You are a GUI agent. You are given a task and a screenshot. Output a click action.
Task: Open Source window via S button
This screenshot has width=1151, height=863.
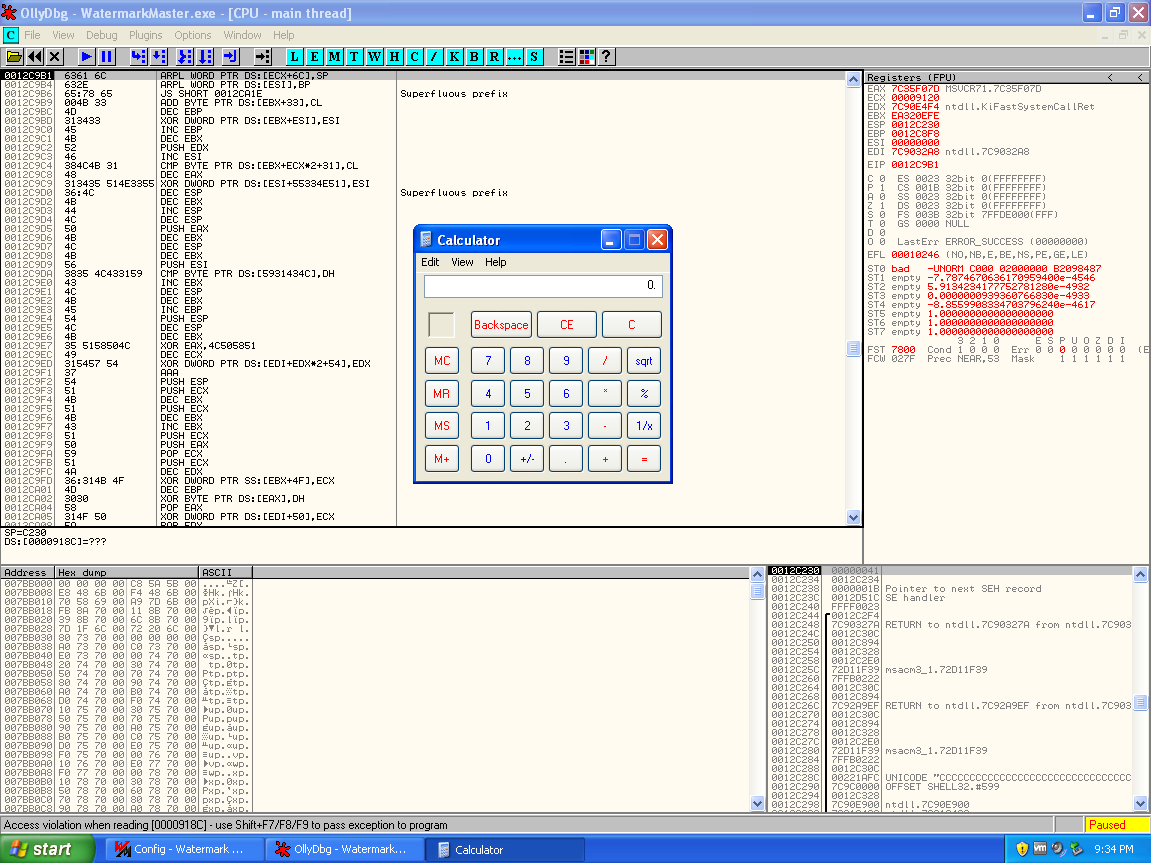pos(534,57)
